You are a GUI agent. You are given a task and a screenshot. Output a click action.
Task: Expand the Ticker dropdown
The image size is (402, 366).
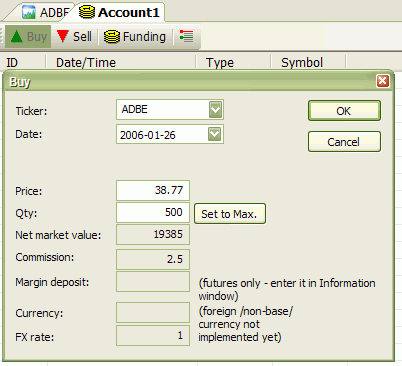point(215,109)
